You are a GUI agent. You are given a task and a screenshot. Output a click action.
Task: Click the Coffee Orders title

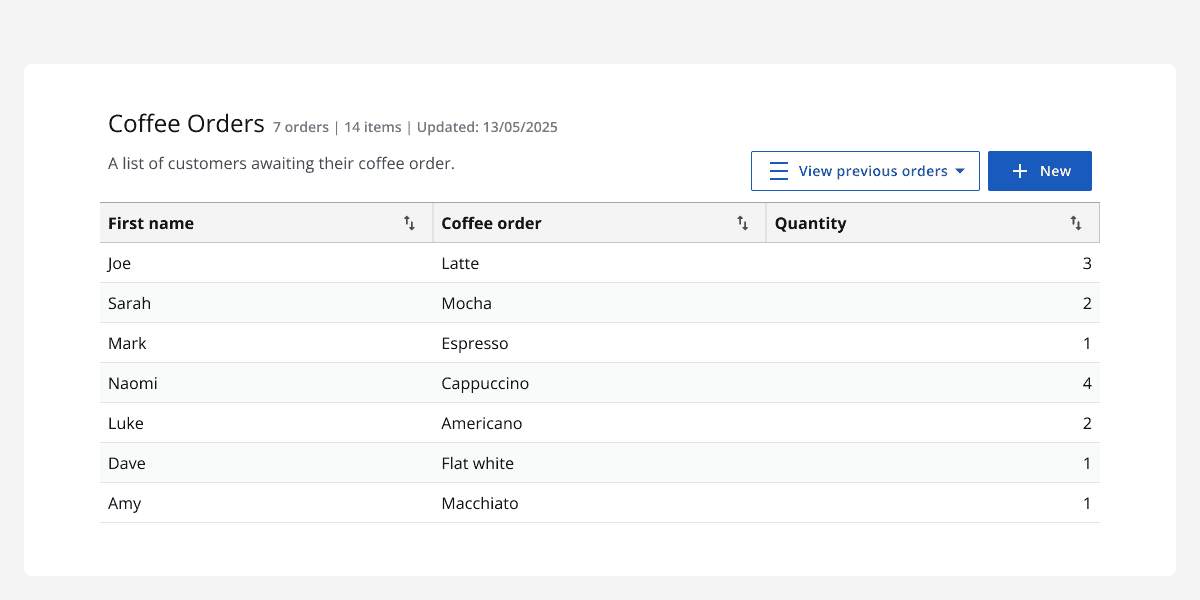[186, 123]
